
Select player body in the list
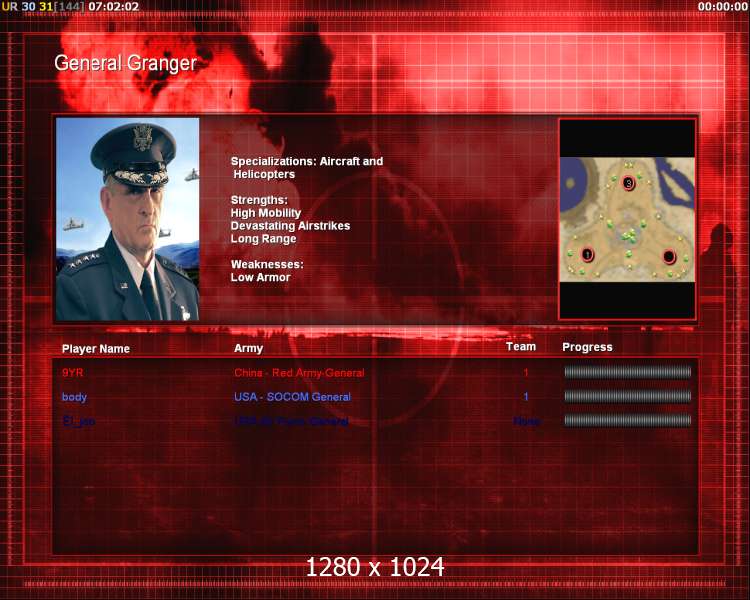click(74, 397)
